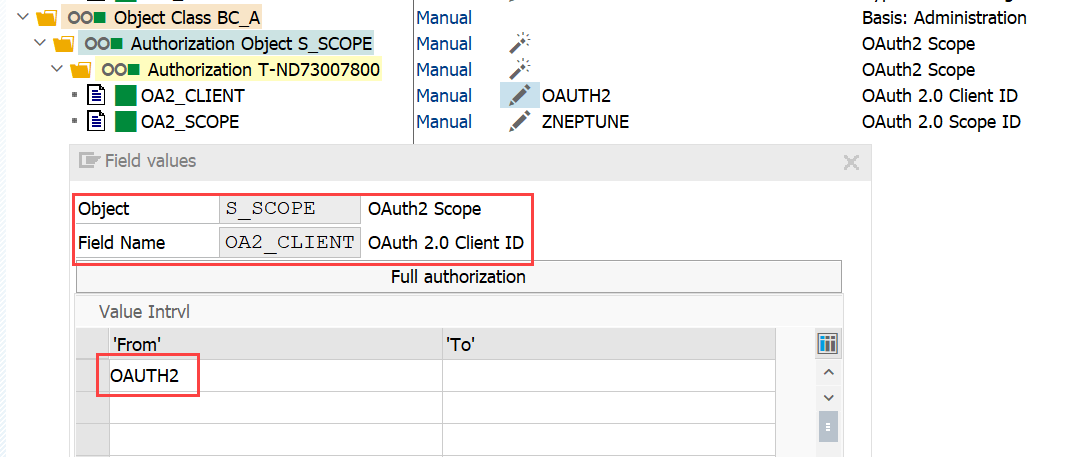Viewport: 1068px width, 457px height.
Task: Select the first value row selector
Action: (x=93, y=375)
